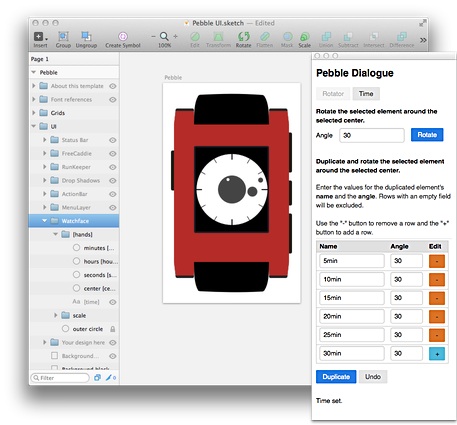This screenshot has height=425, width=457.
Task: Click the Filter search field
Action: pyautogui.click(x=60, y=378)
